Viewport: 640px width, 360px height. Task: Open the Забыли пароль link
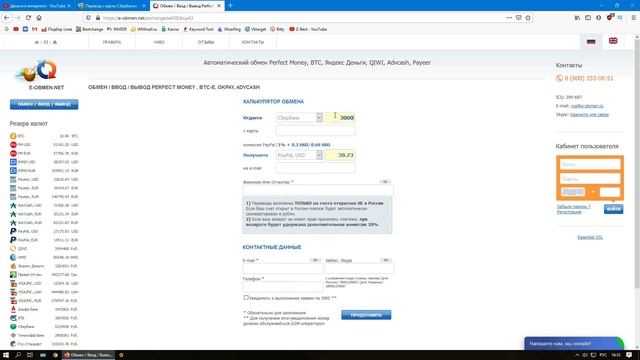pos(573,207)
